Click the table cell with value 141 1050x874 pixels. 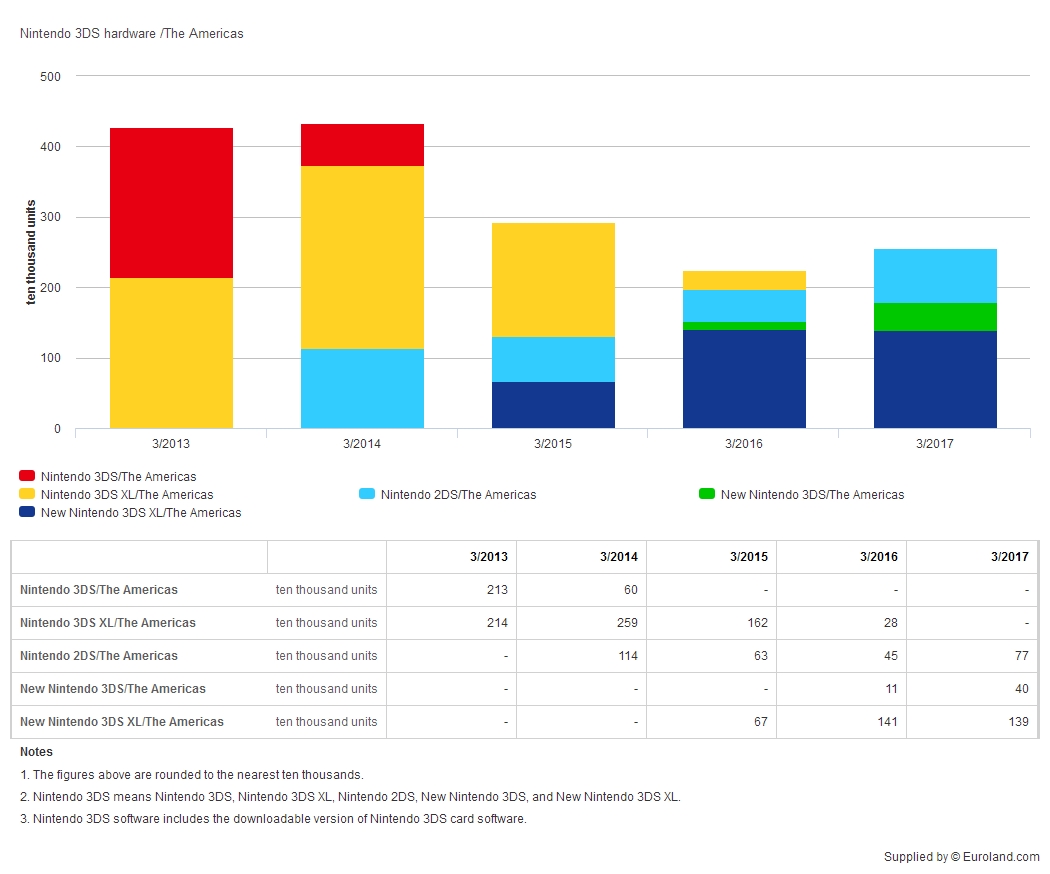[x=841, y=722]
